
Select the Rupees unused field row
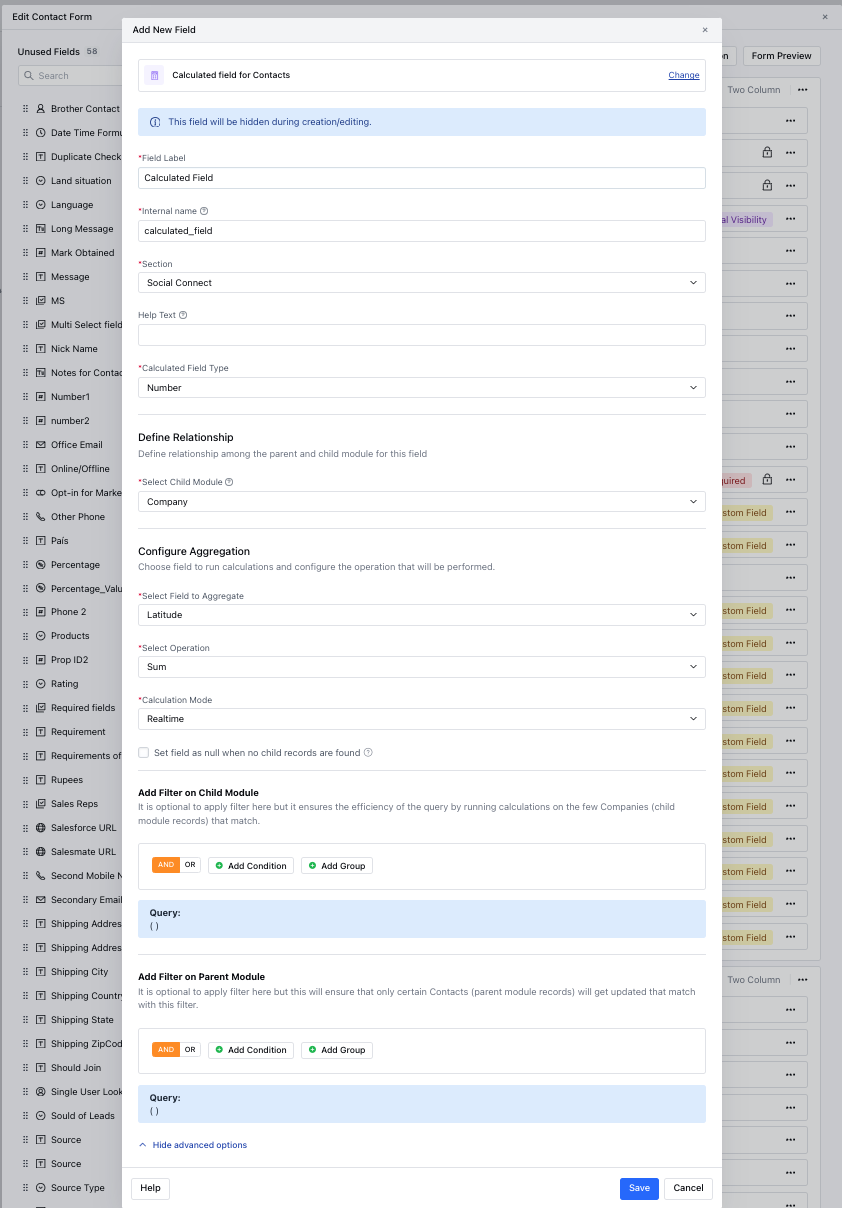tap(70, 780)
